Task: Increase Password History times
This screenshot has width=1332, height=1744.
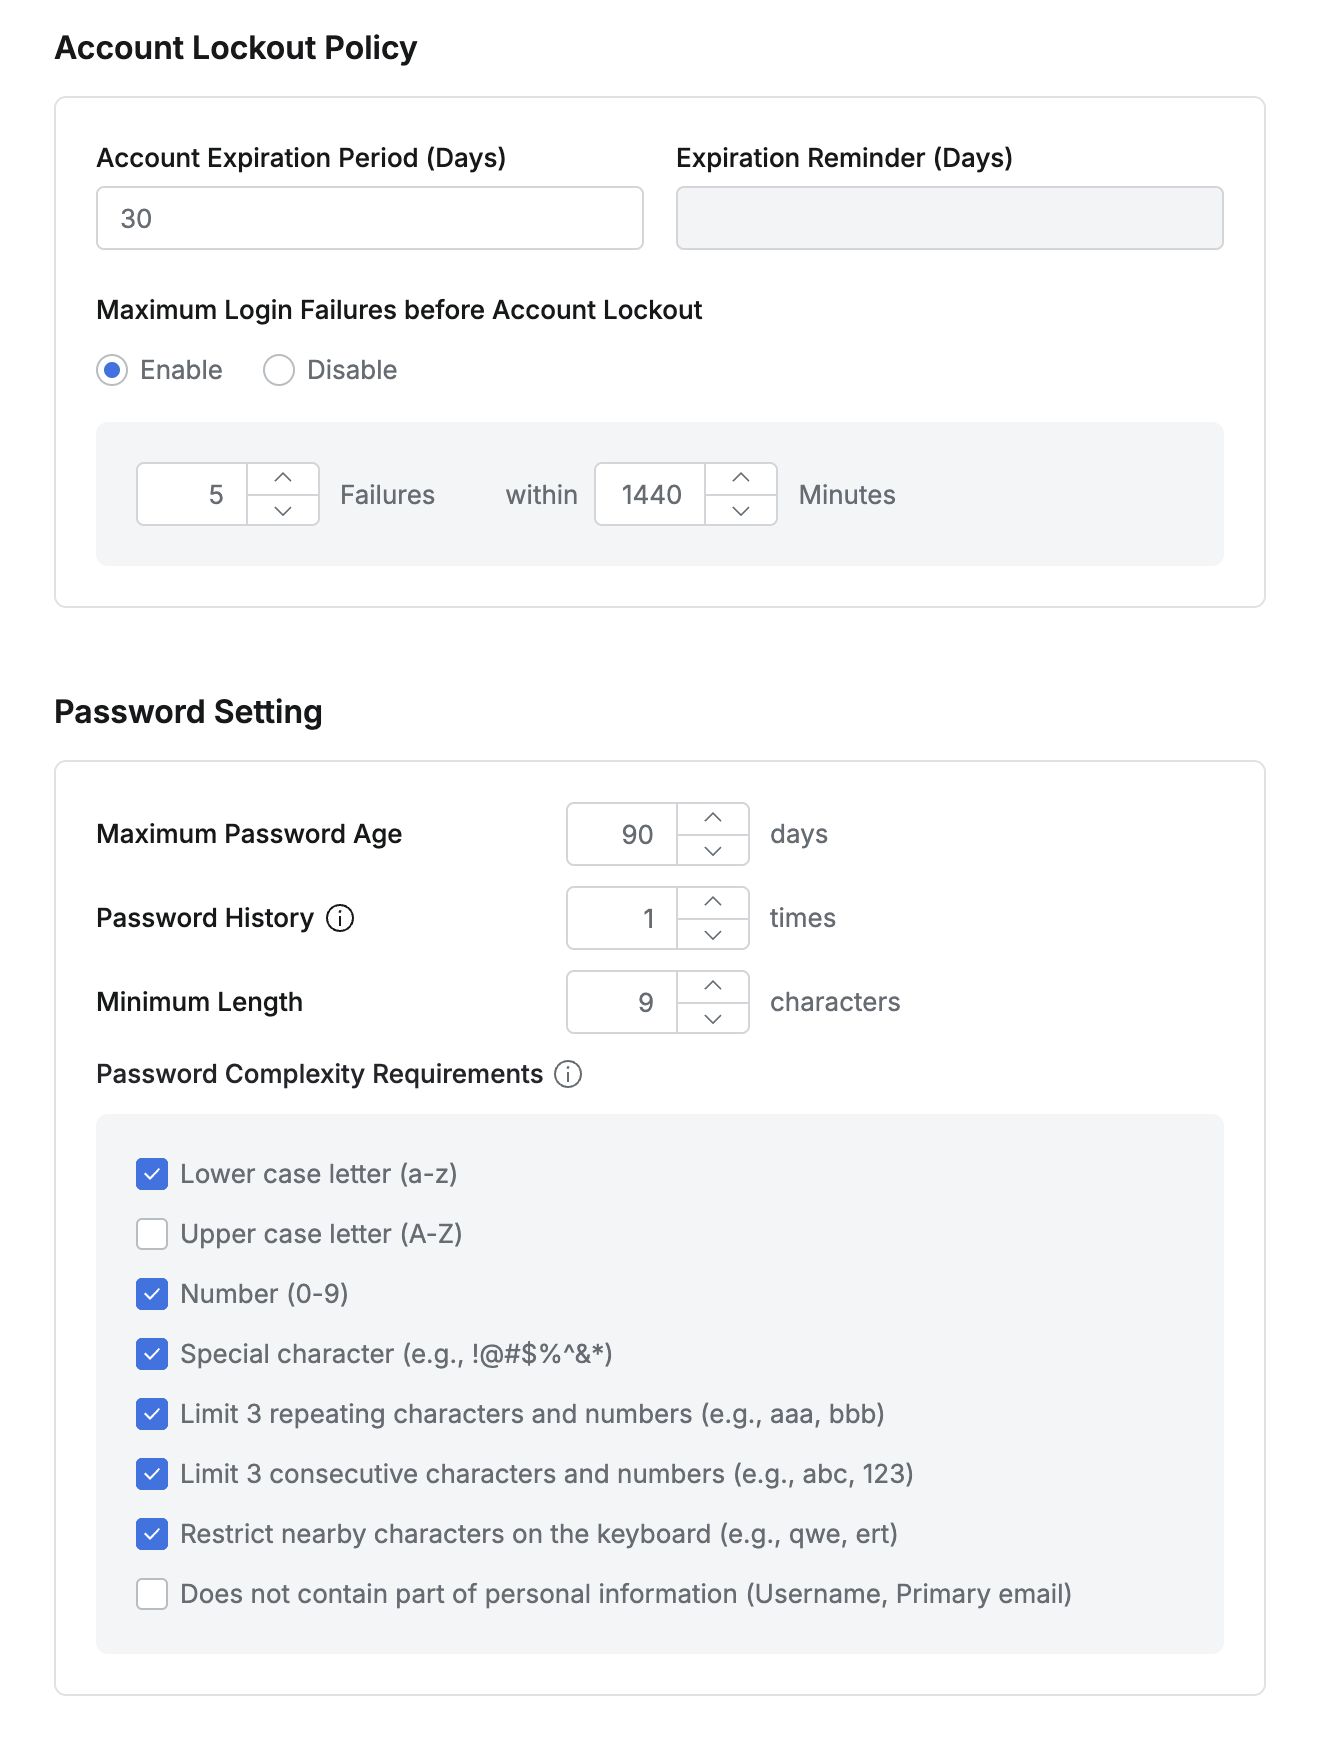Action: coord(713,903)
